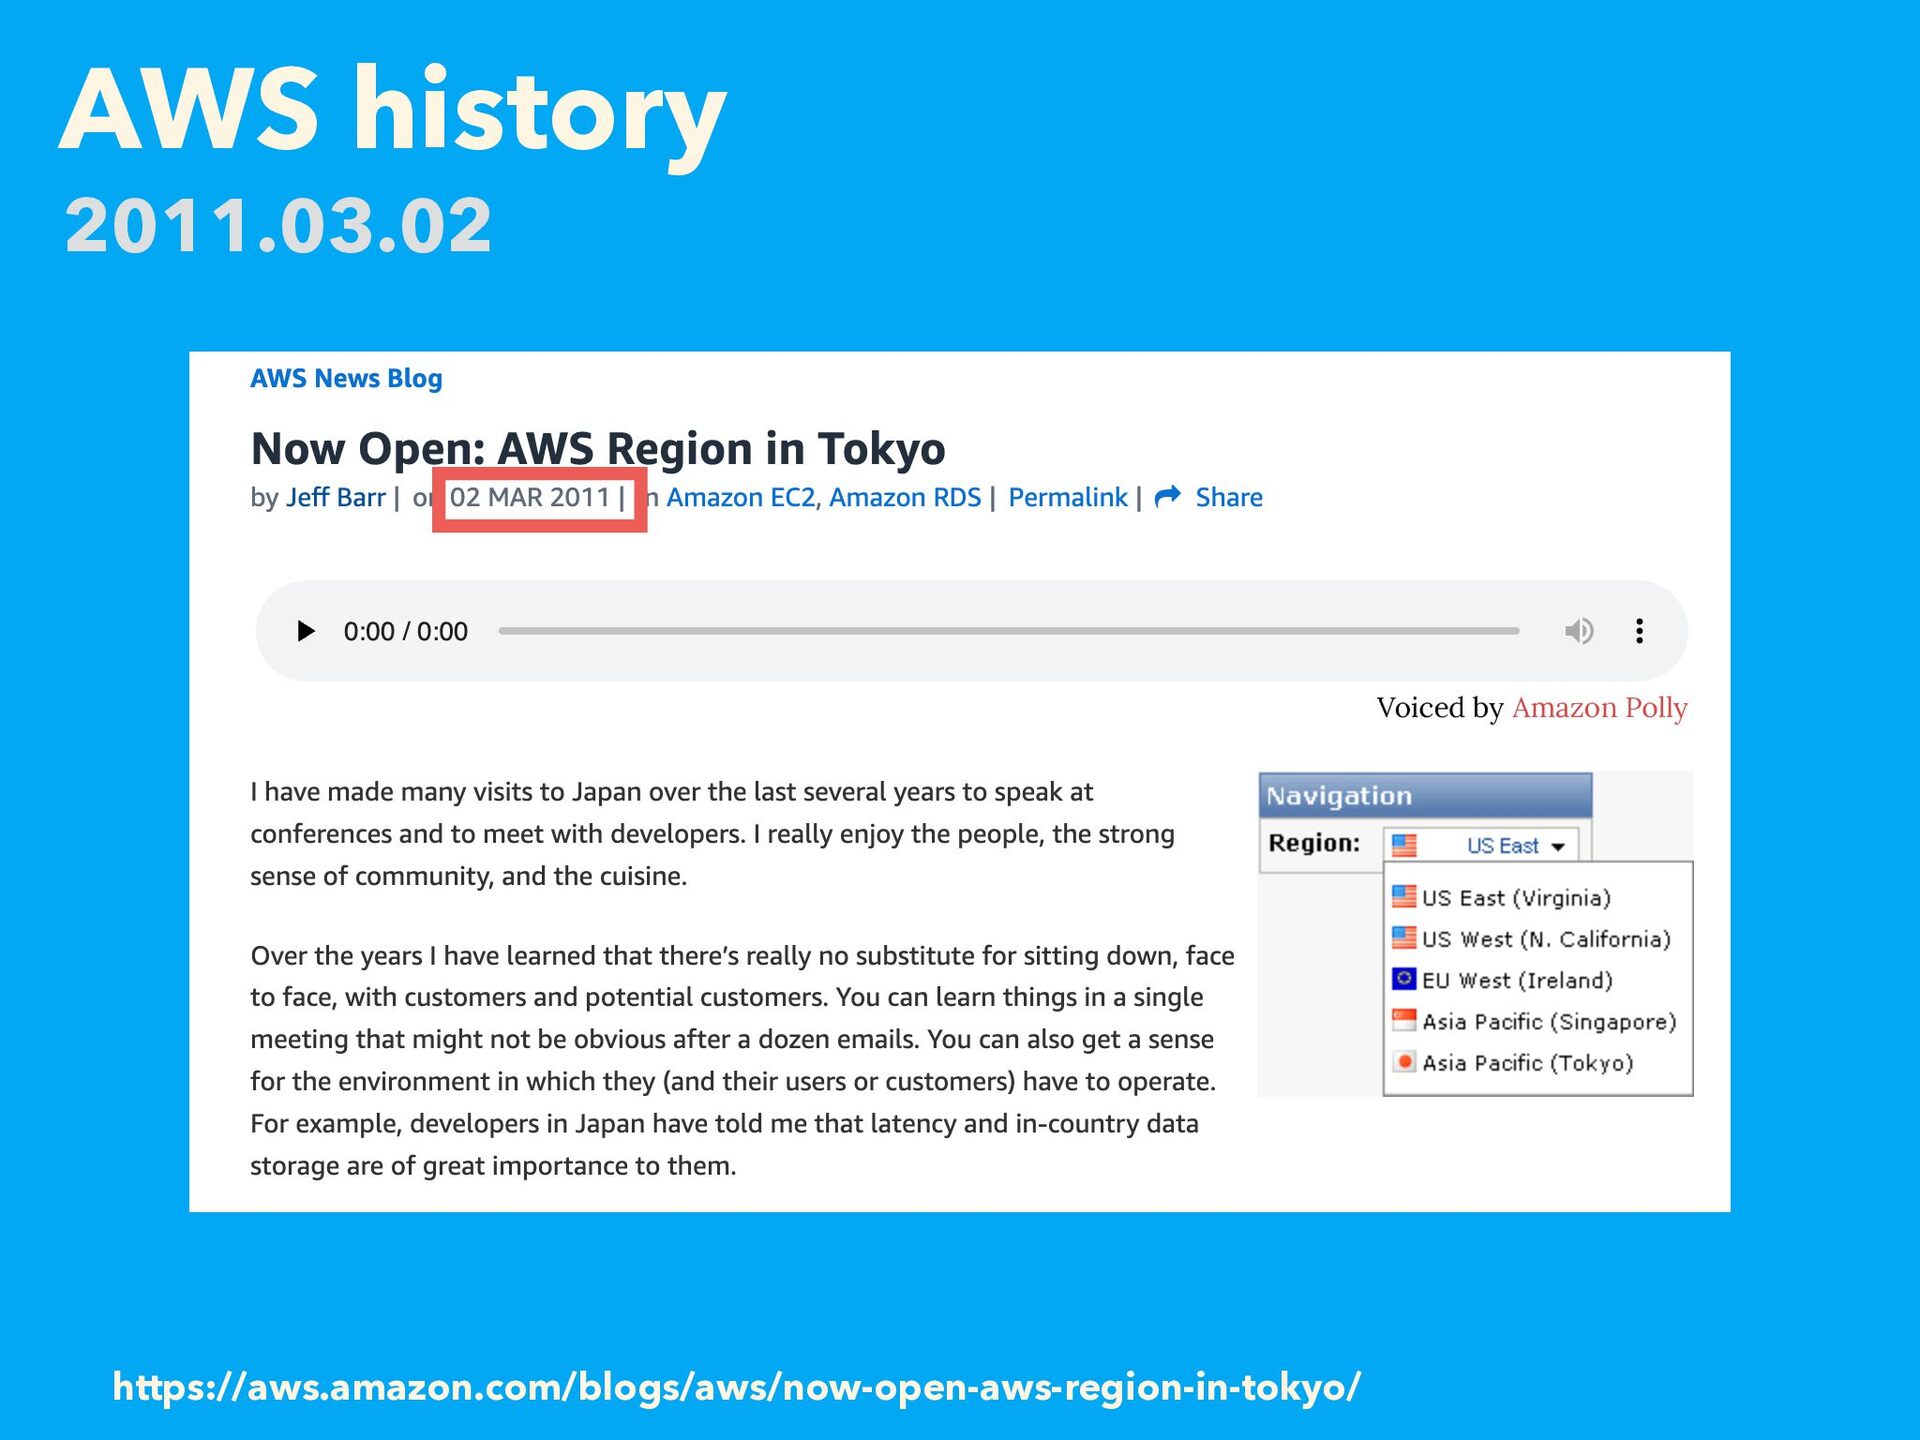Click the Singapore flag icon
The image size is (1920, 1440).
(1404, 1021)
